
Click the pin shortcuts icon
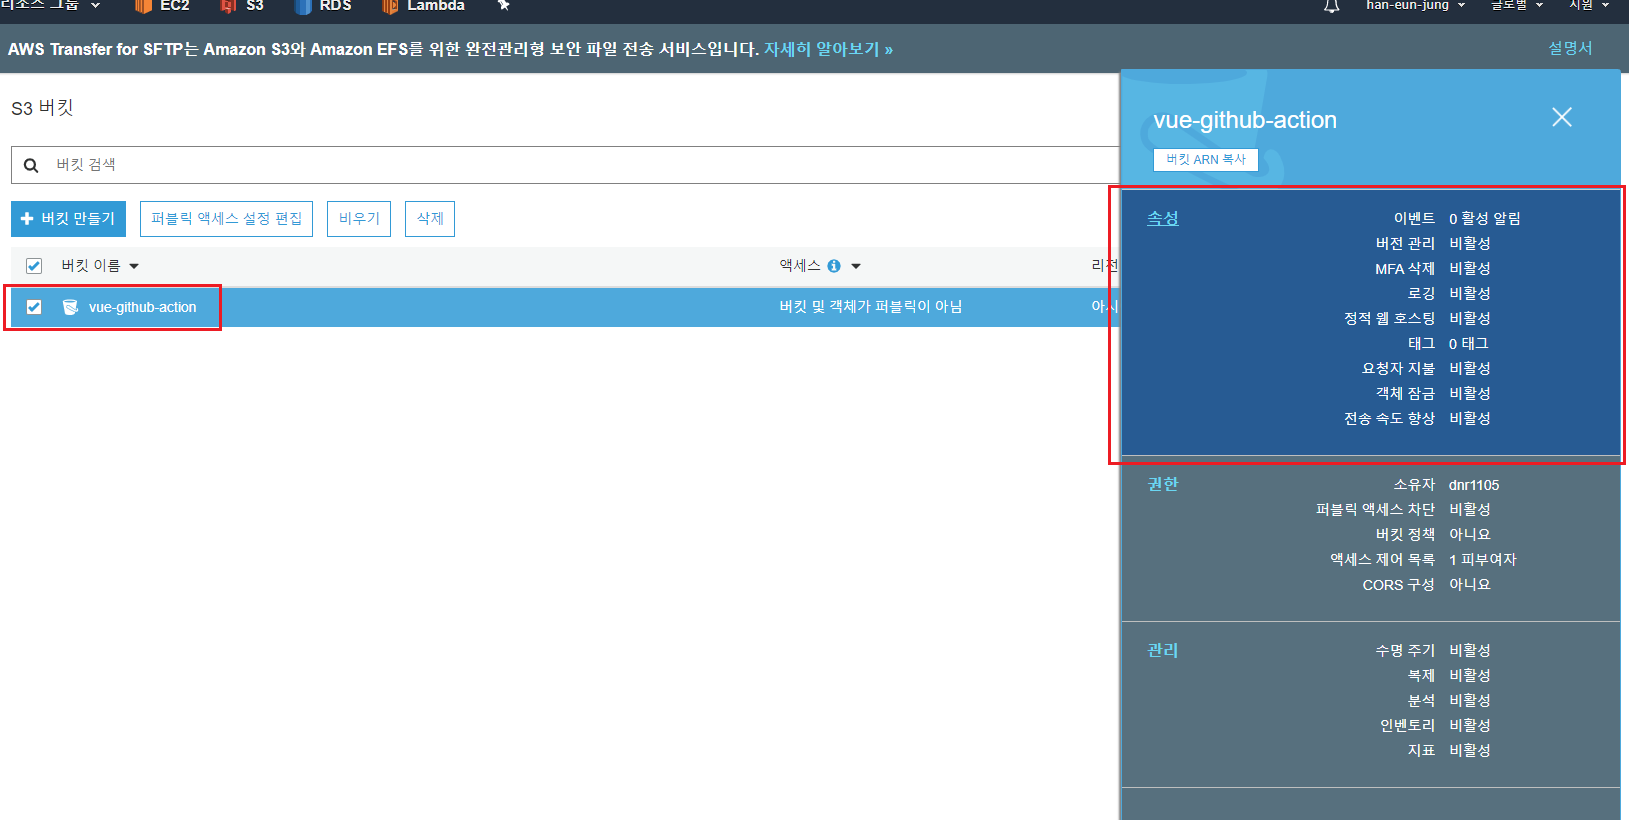click(504, 6)
